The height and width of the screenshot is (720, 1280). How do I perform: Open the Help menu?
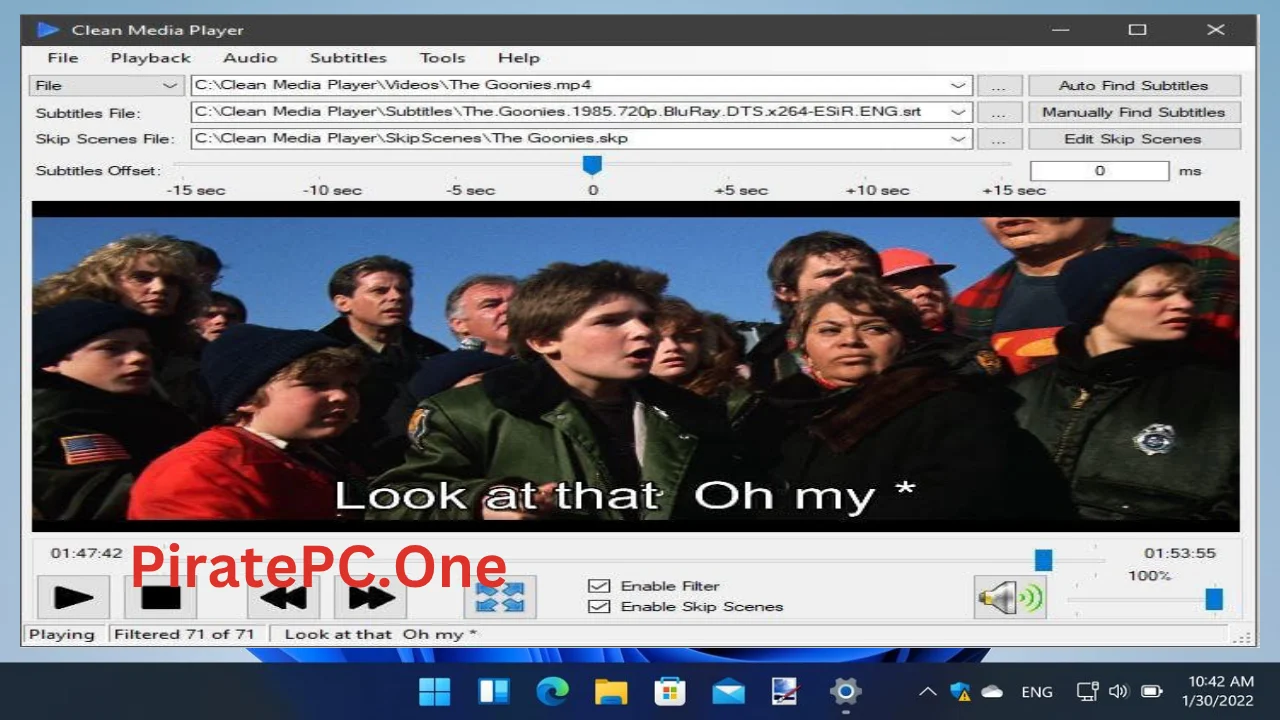tap(518, 58)
